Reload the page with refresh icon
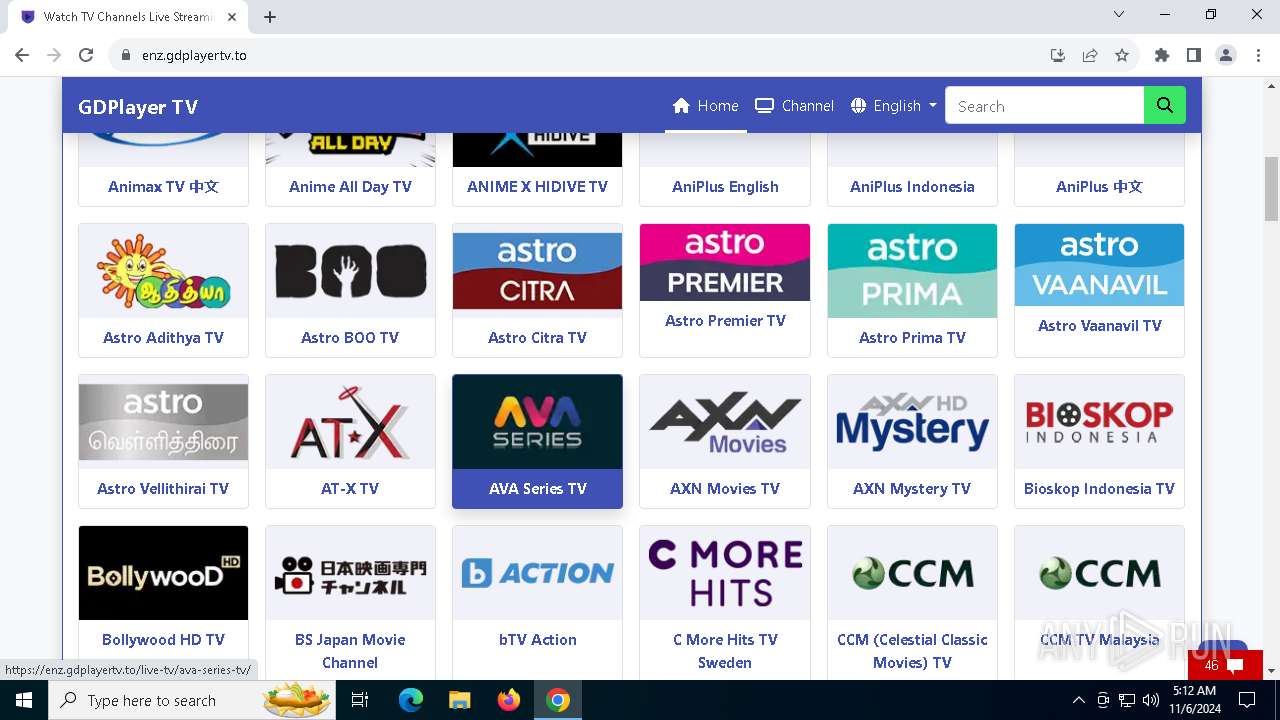The width and height of the screenshot is (1280, 720). tap(86, 55)
